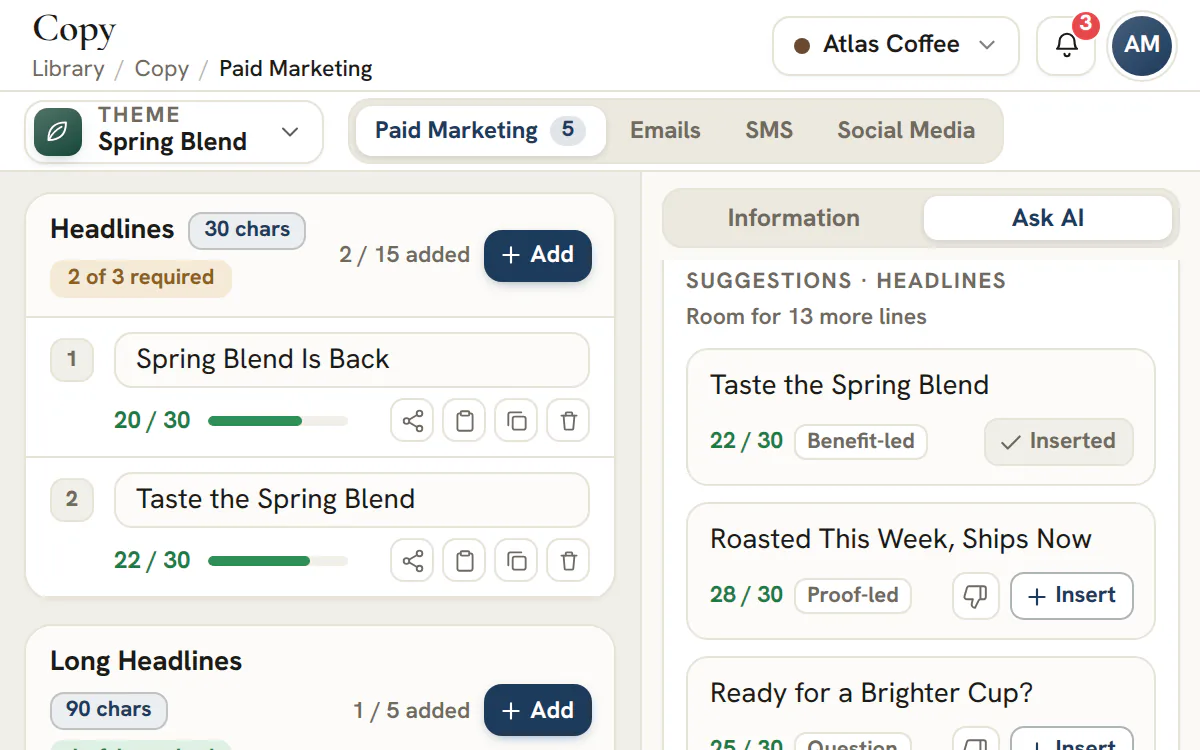1200x750 pixels.
Task: Click Inserted button on Taste the Spring Blend
Action: (1059, 442)
